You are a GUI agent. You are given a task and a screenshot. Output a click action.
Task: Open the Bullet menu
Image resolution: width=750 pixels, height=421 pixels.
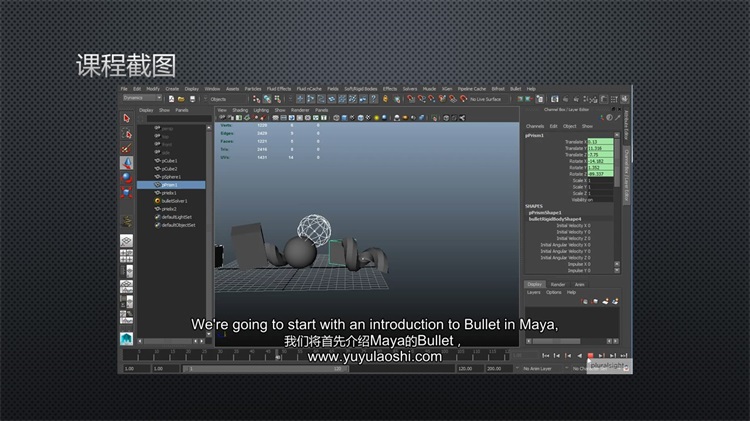click(x=516, y=89)
